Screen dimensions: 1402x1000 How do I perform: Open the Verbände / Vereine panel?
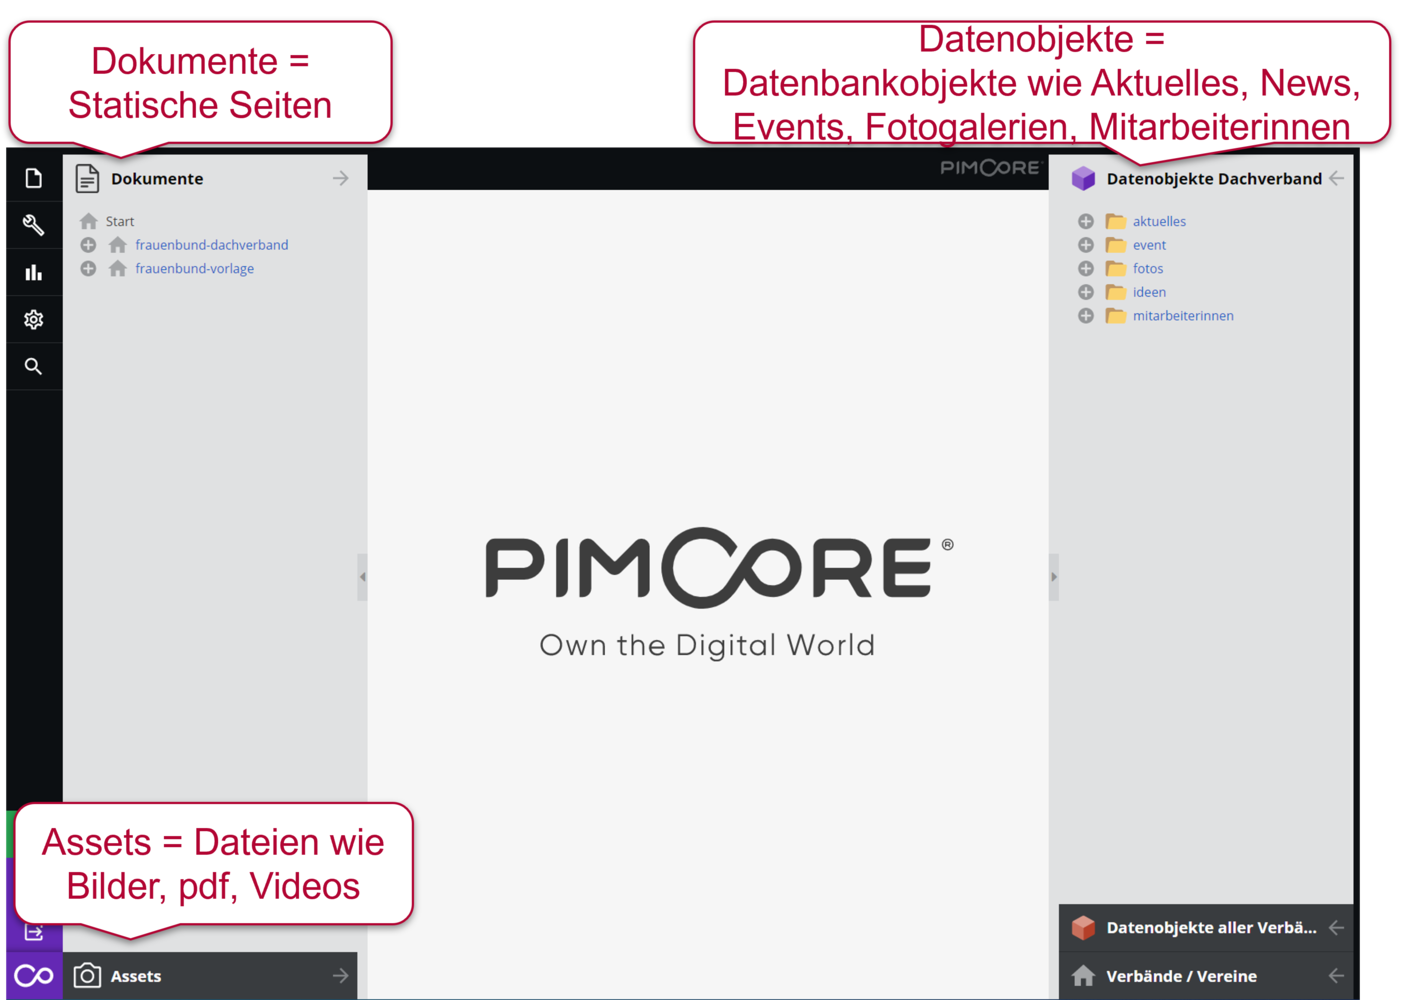1181,976
